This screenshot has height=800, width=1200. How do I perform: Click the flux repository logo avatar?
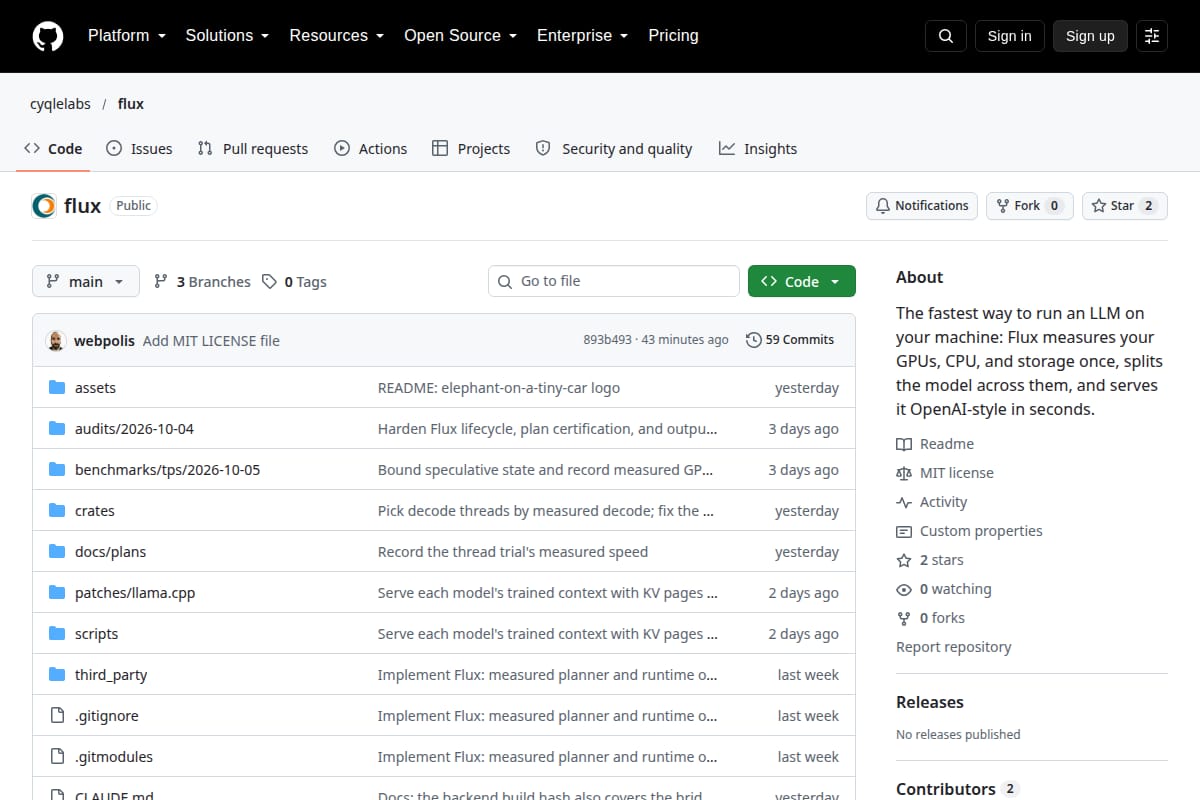coord(44,206)
